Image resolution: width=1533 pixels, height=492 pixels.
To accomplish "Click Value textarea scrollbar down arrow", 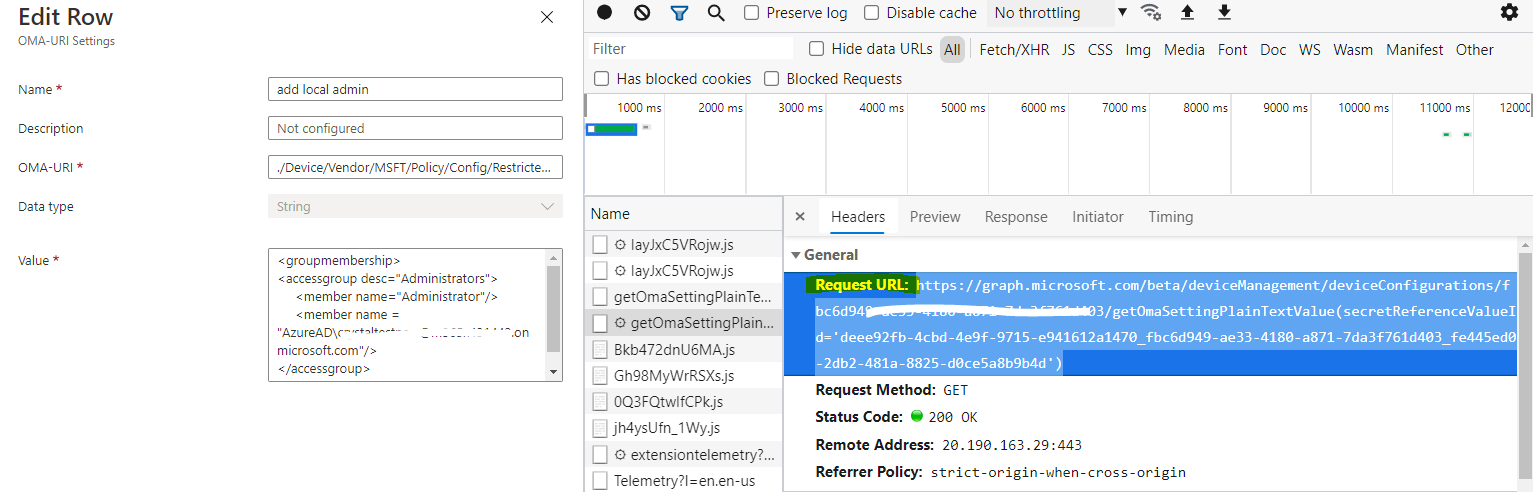I will (554, 371).
